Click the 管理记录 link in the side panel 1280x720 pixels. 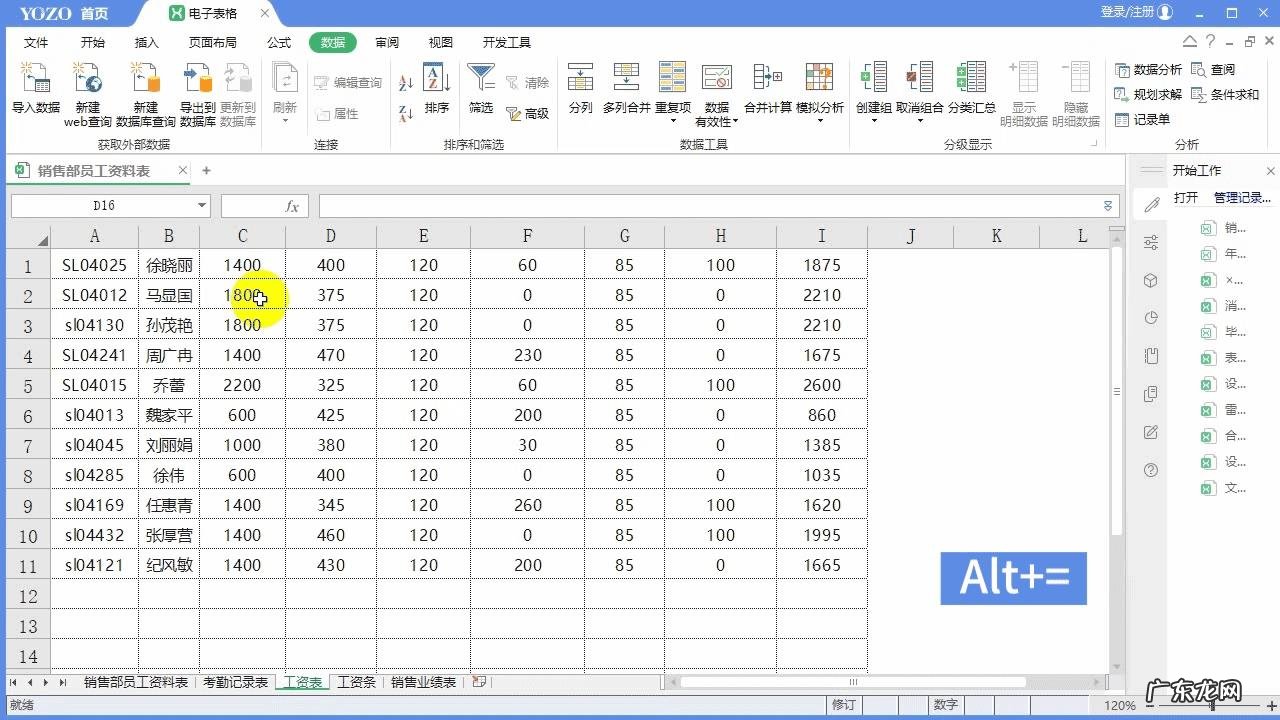tap(1242, 198)
